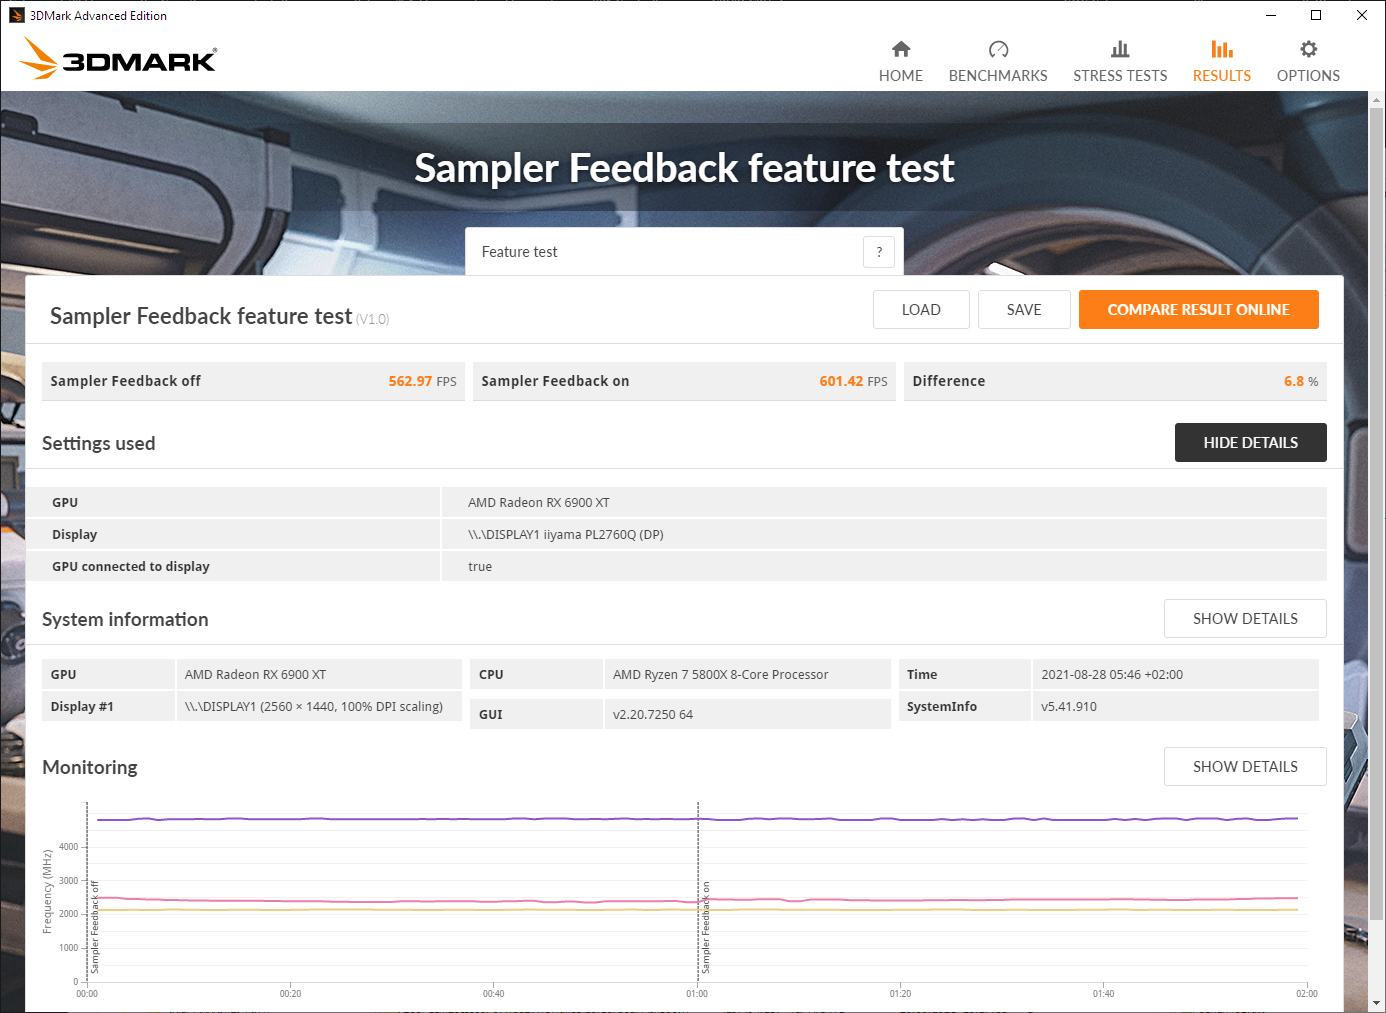Click 'AMD Radeon RX 6900 XT' in Settings used
Screen dimensions: 1386x1013
[539, 503]
